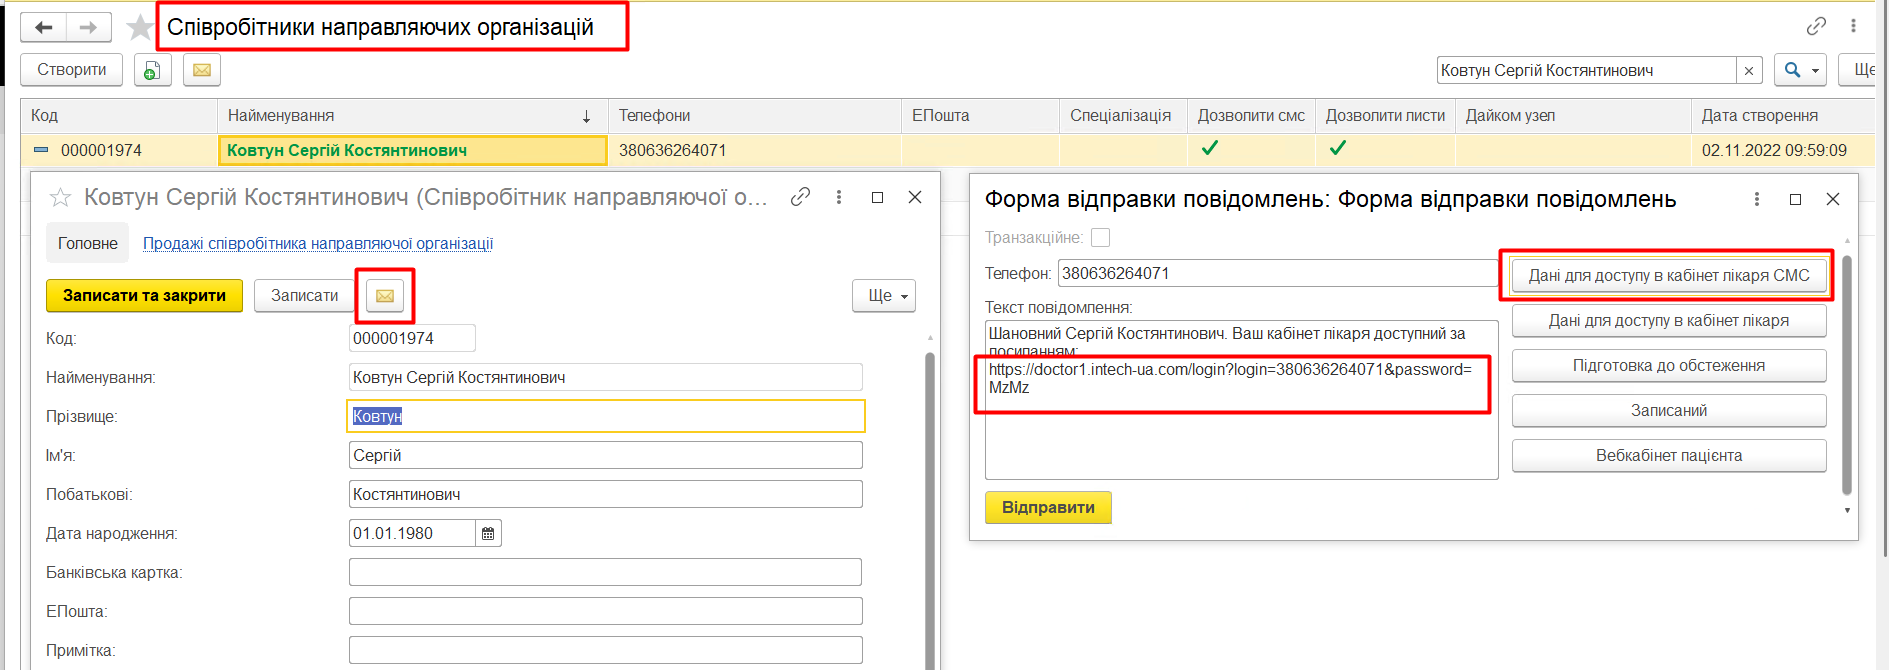This screenshot has height=670, width=1889.
Task: Switch to the Головне tab
Action: tap(87, 243)
